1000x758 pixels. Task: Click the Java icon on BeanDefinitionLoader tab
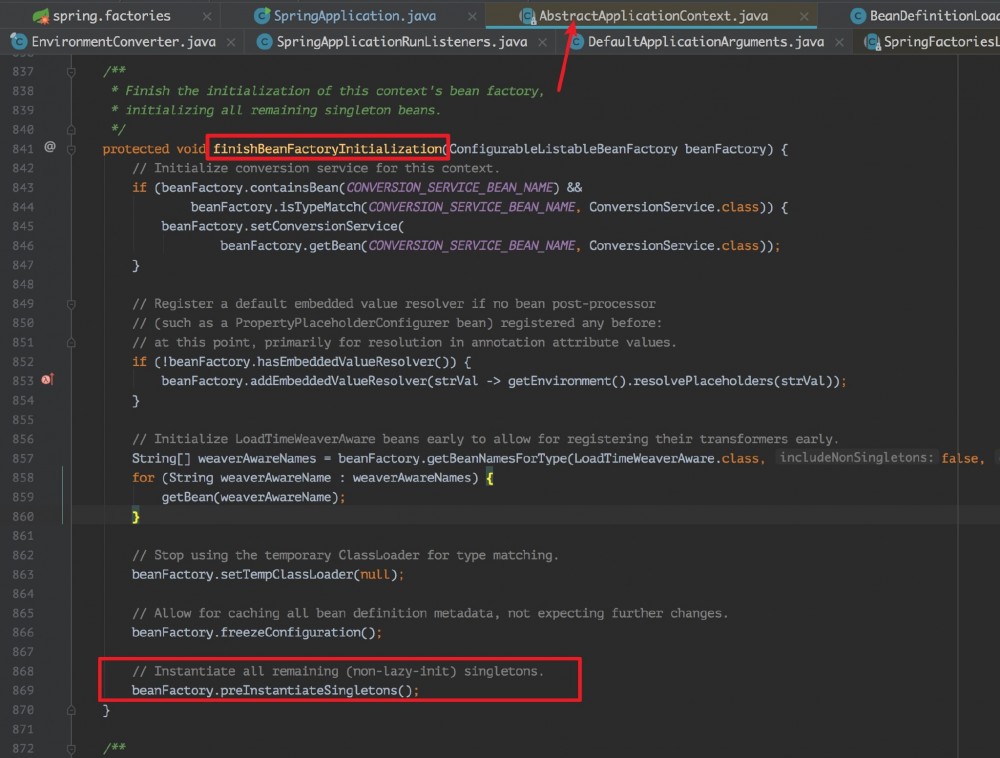pyautogui.click(x=858, y=15)
